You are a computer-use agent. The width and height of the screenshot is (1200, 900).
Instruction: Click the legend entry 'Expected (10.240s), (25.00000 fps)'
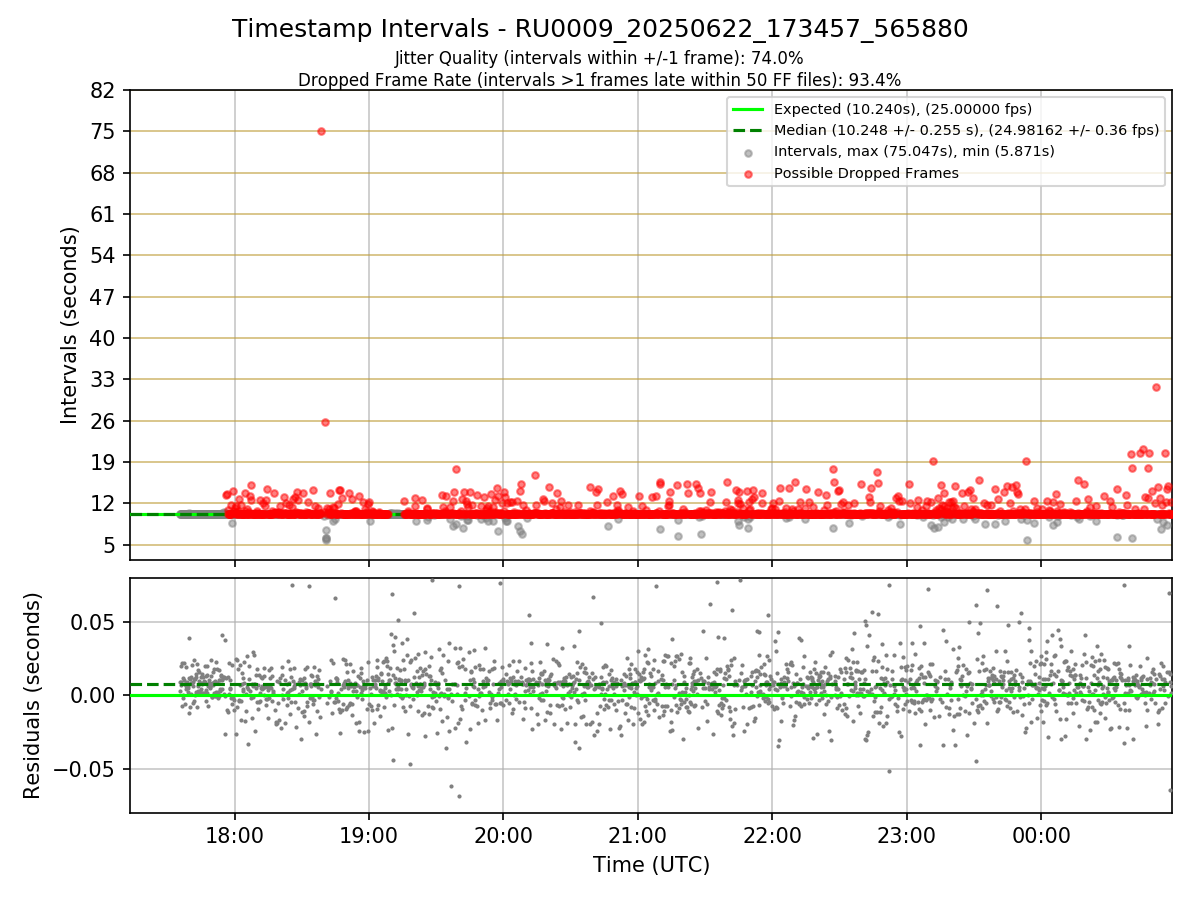click(x=903, y=109)
